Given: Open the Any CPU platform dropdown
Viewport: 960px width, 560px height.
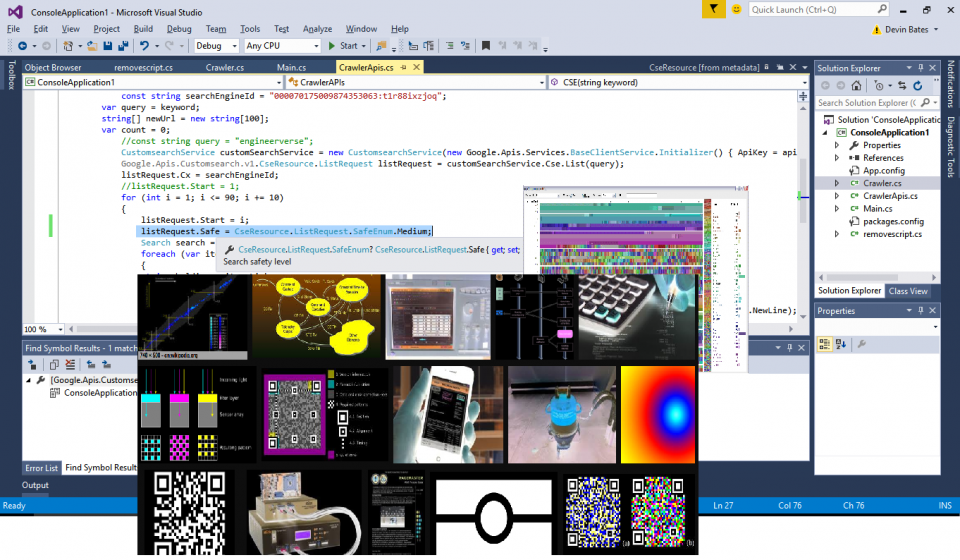Looking at the screenshot, I should click(282, 46).
